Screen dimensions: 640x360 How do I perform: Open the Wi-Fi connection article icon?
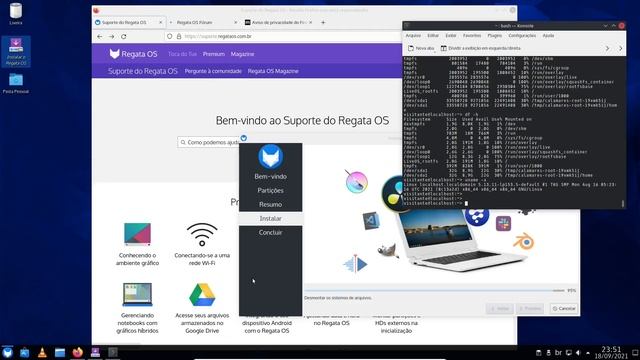[202, 234]
